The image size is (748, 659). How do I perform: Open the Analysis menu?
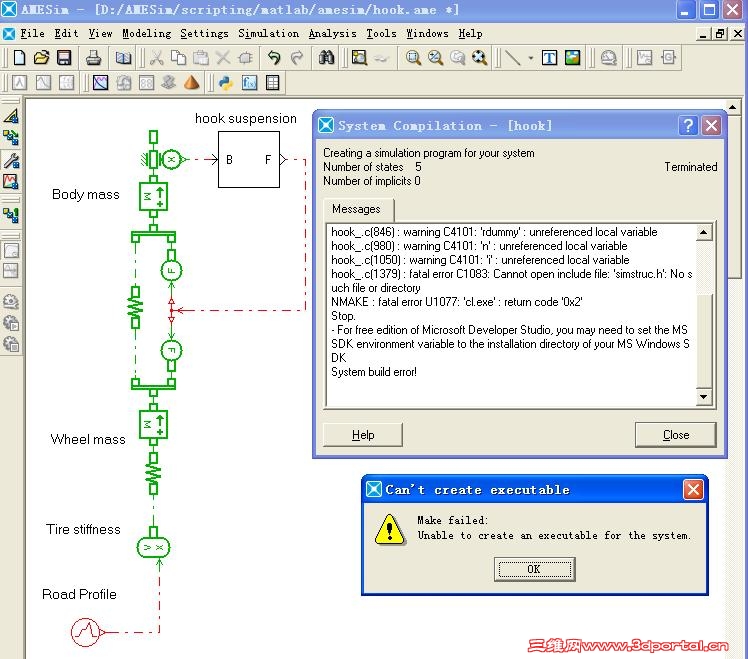(332, 33)
